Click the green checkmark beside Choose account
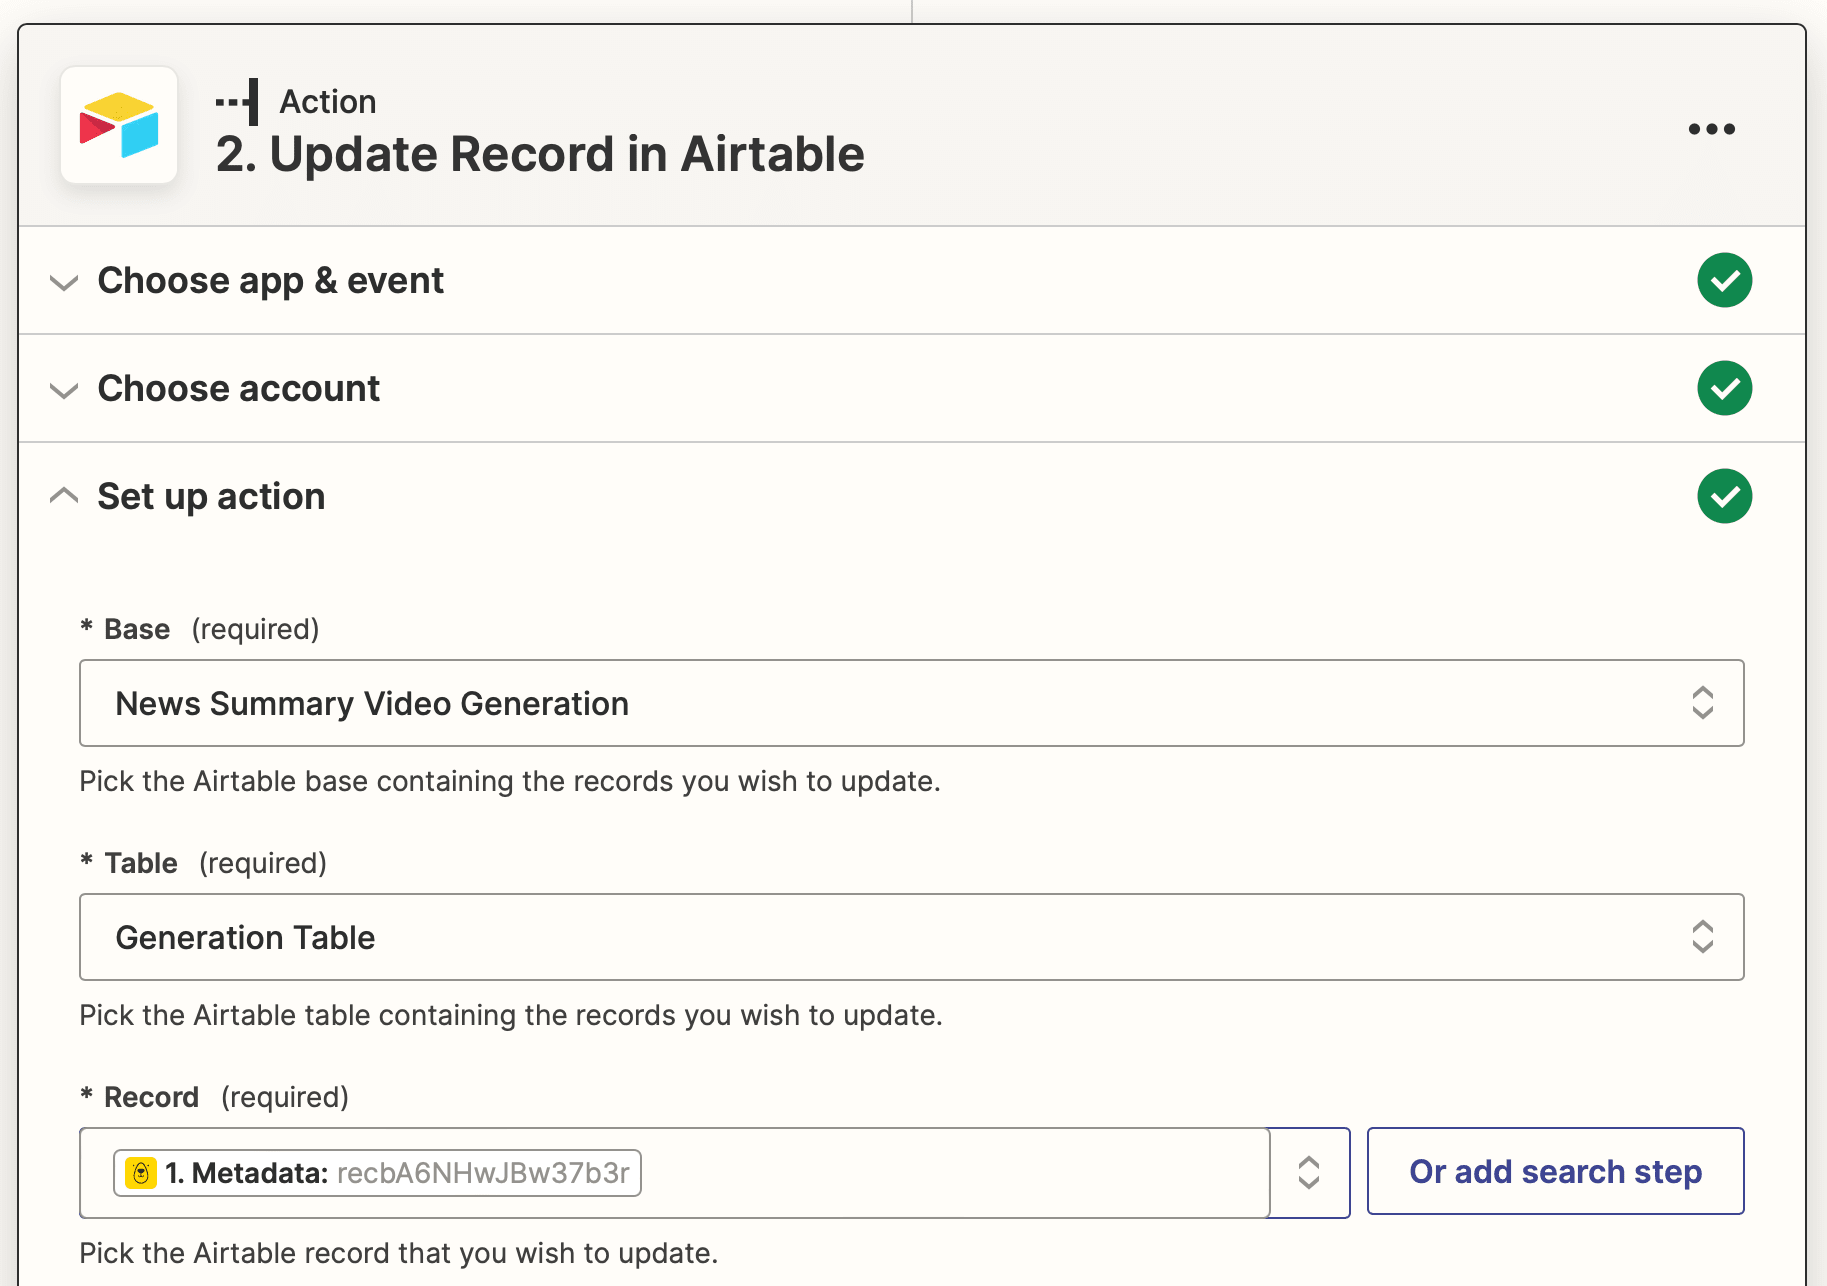Screen dimensions: 1827x1286 click(1724, 389)
